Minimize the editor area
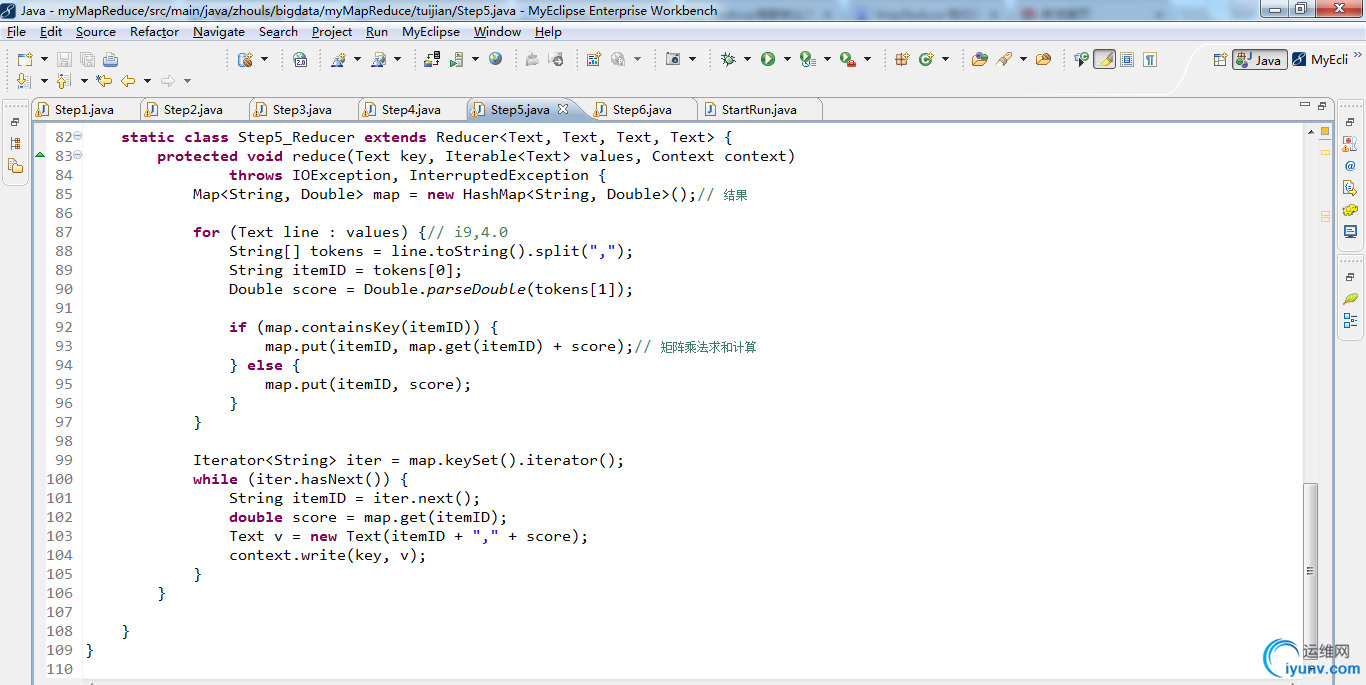Image resolution: width=1366 pixels, height=685 pixels. [1305, 105]
